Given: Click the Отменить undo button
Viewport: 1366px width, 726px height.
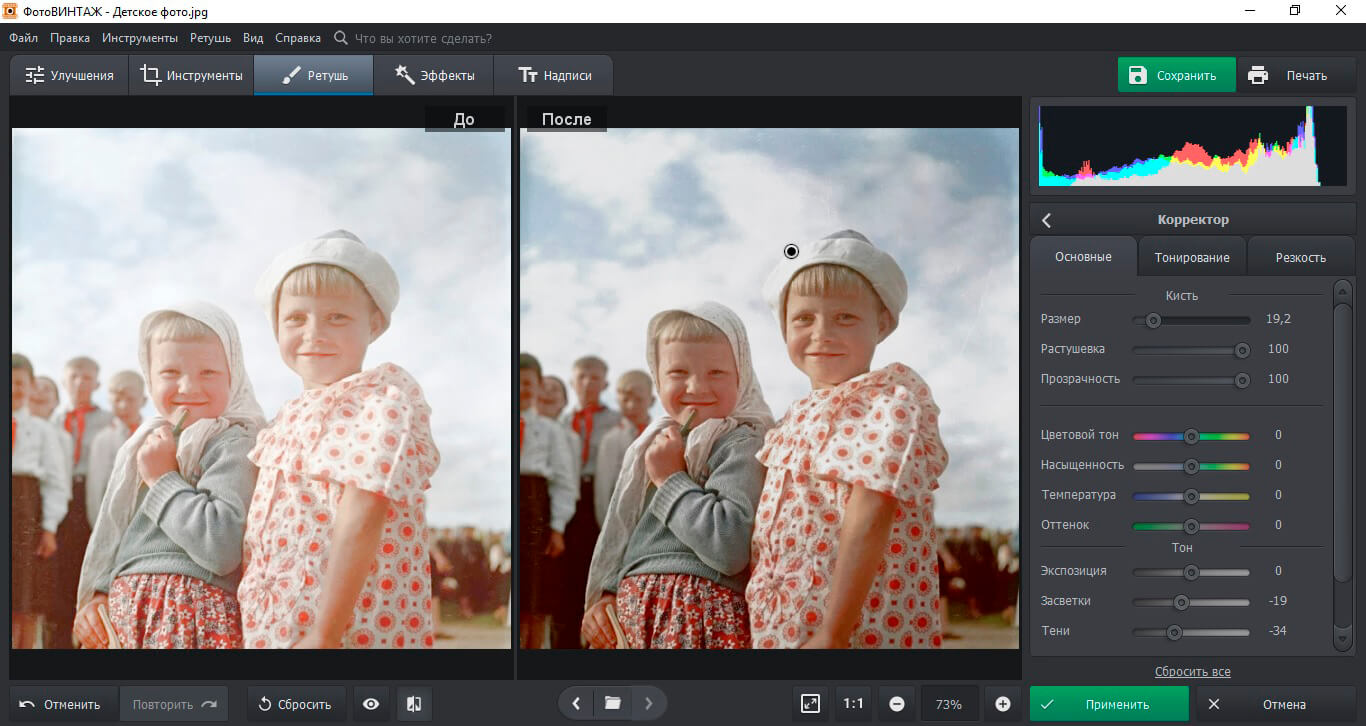Looking at the screenshot, I should click(63, 704).
